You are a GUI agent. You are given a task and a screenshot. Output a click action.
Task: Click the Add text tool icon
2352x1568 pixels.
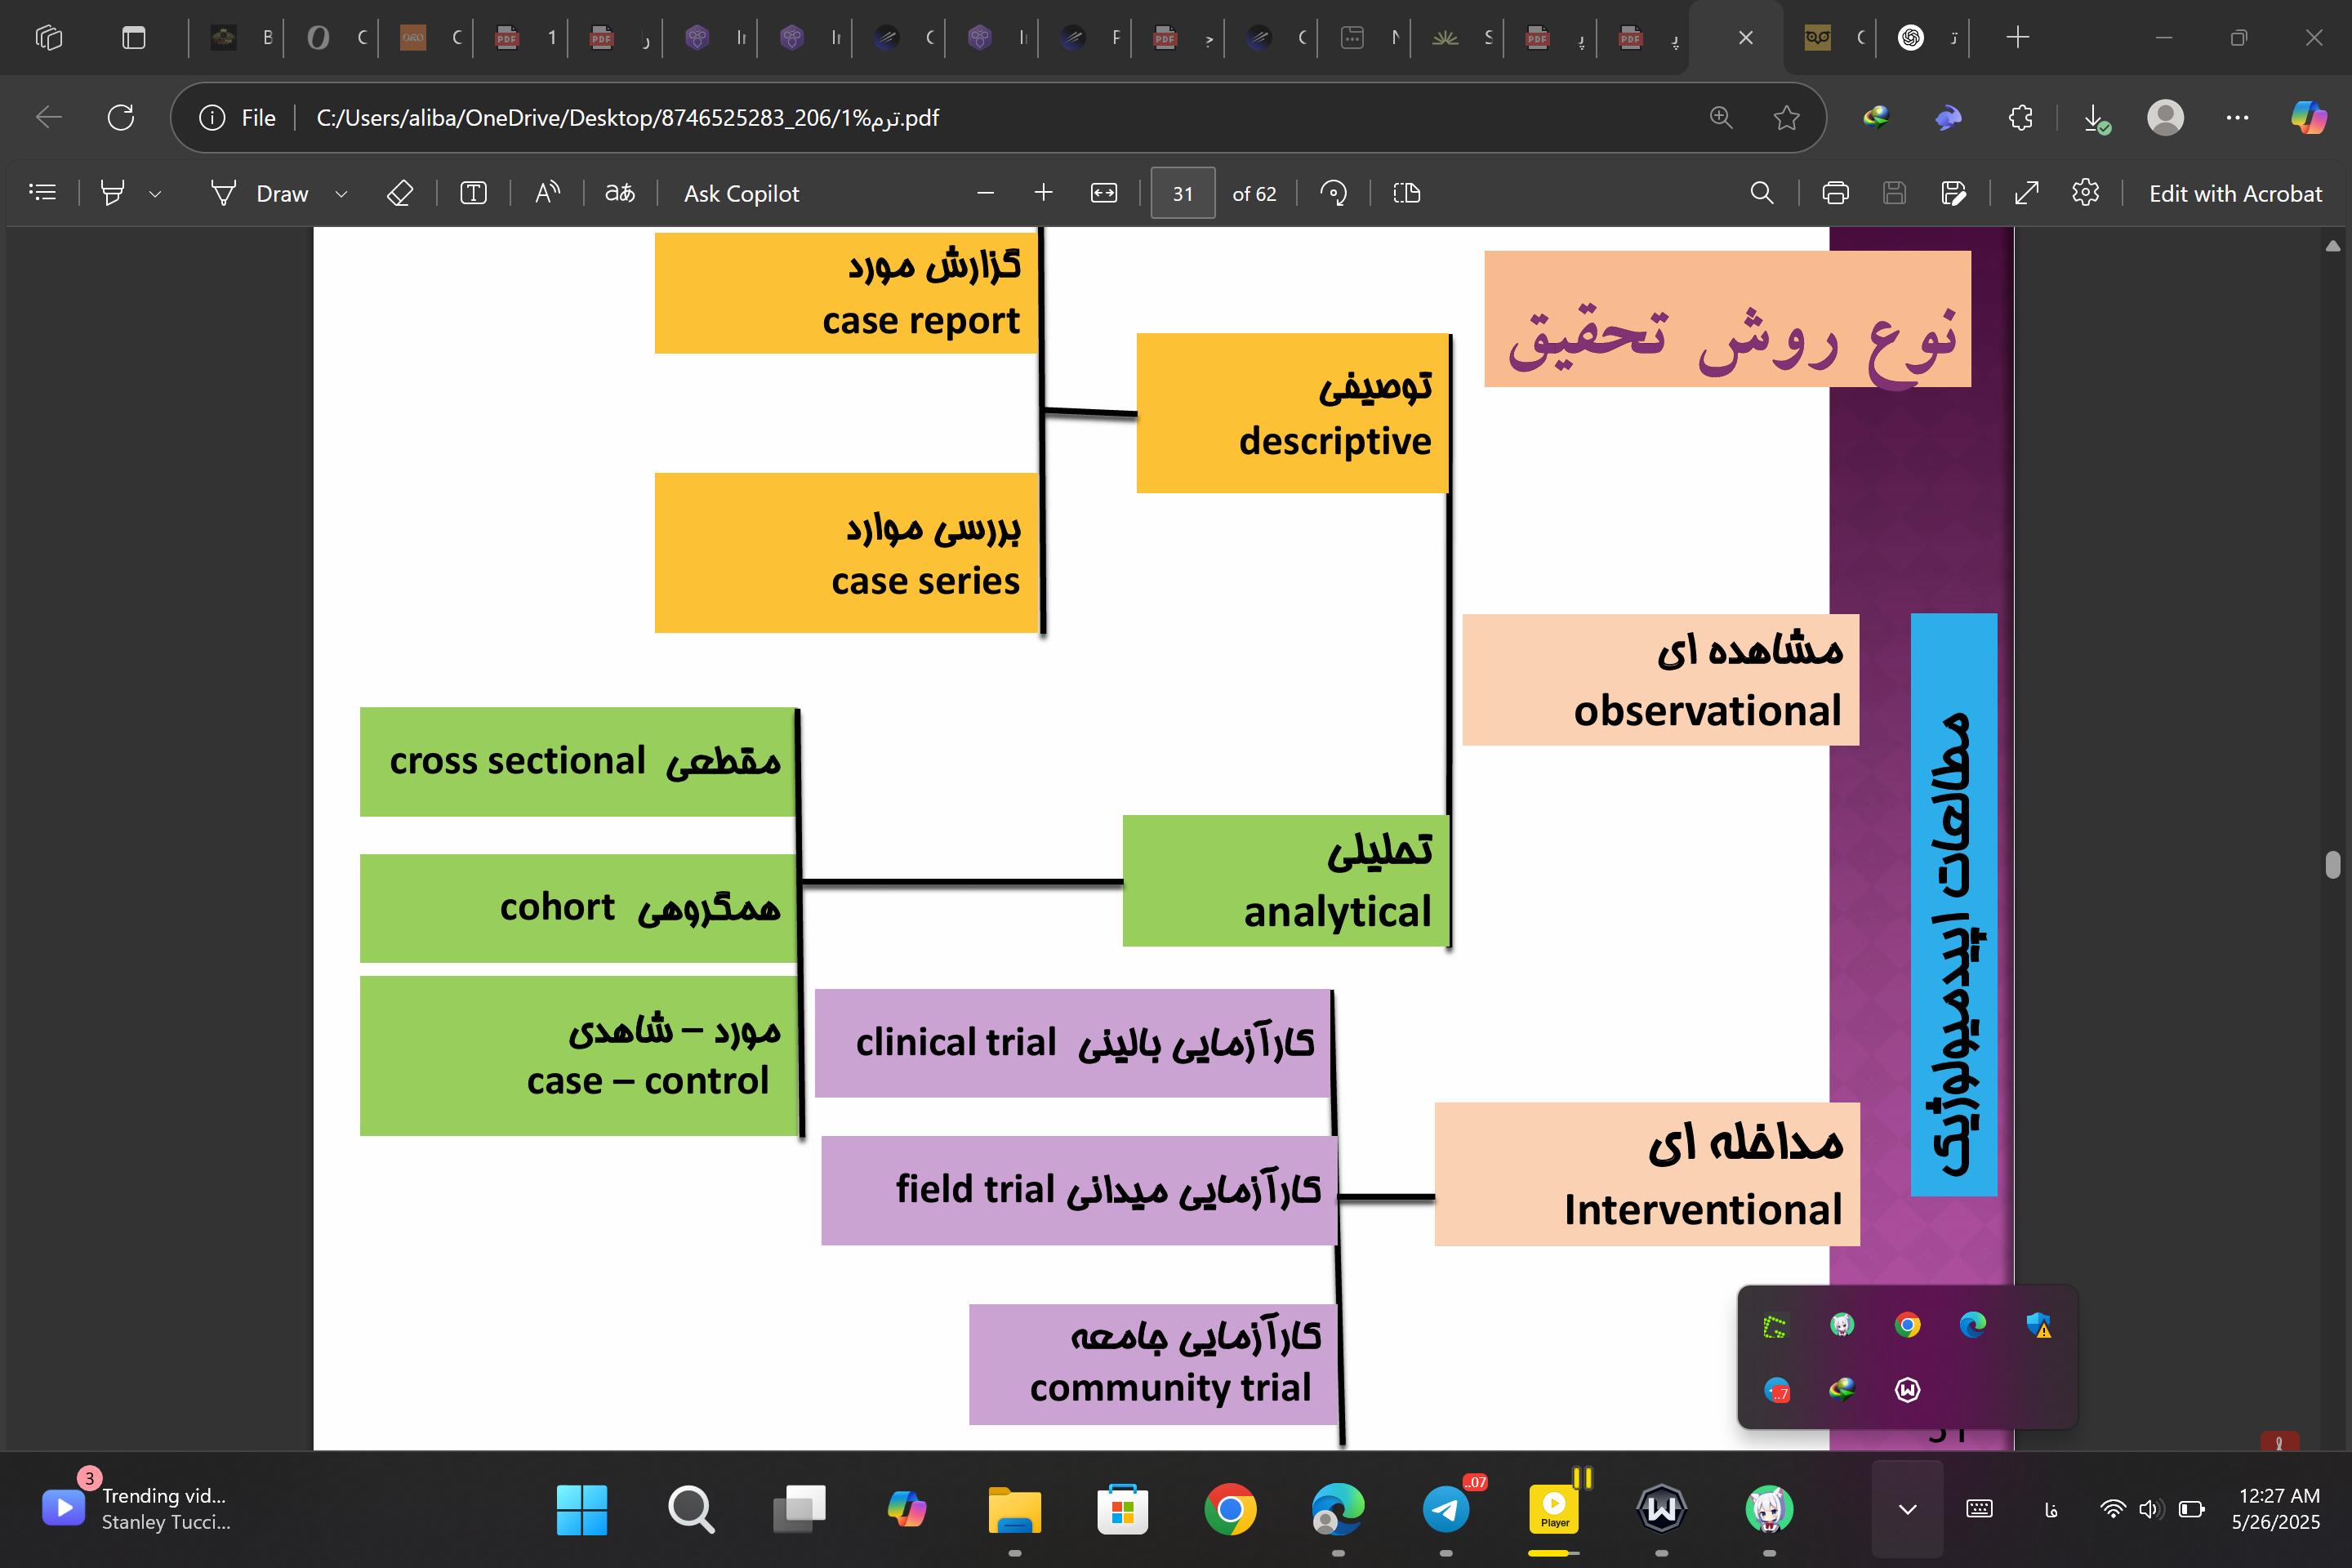point(473,193)
